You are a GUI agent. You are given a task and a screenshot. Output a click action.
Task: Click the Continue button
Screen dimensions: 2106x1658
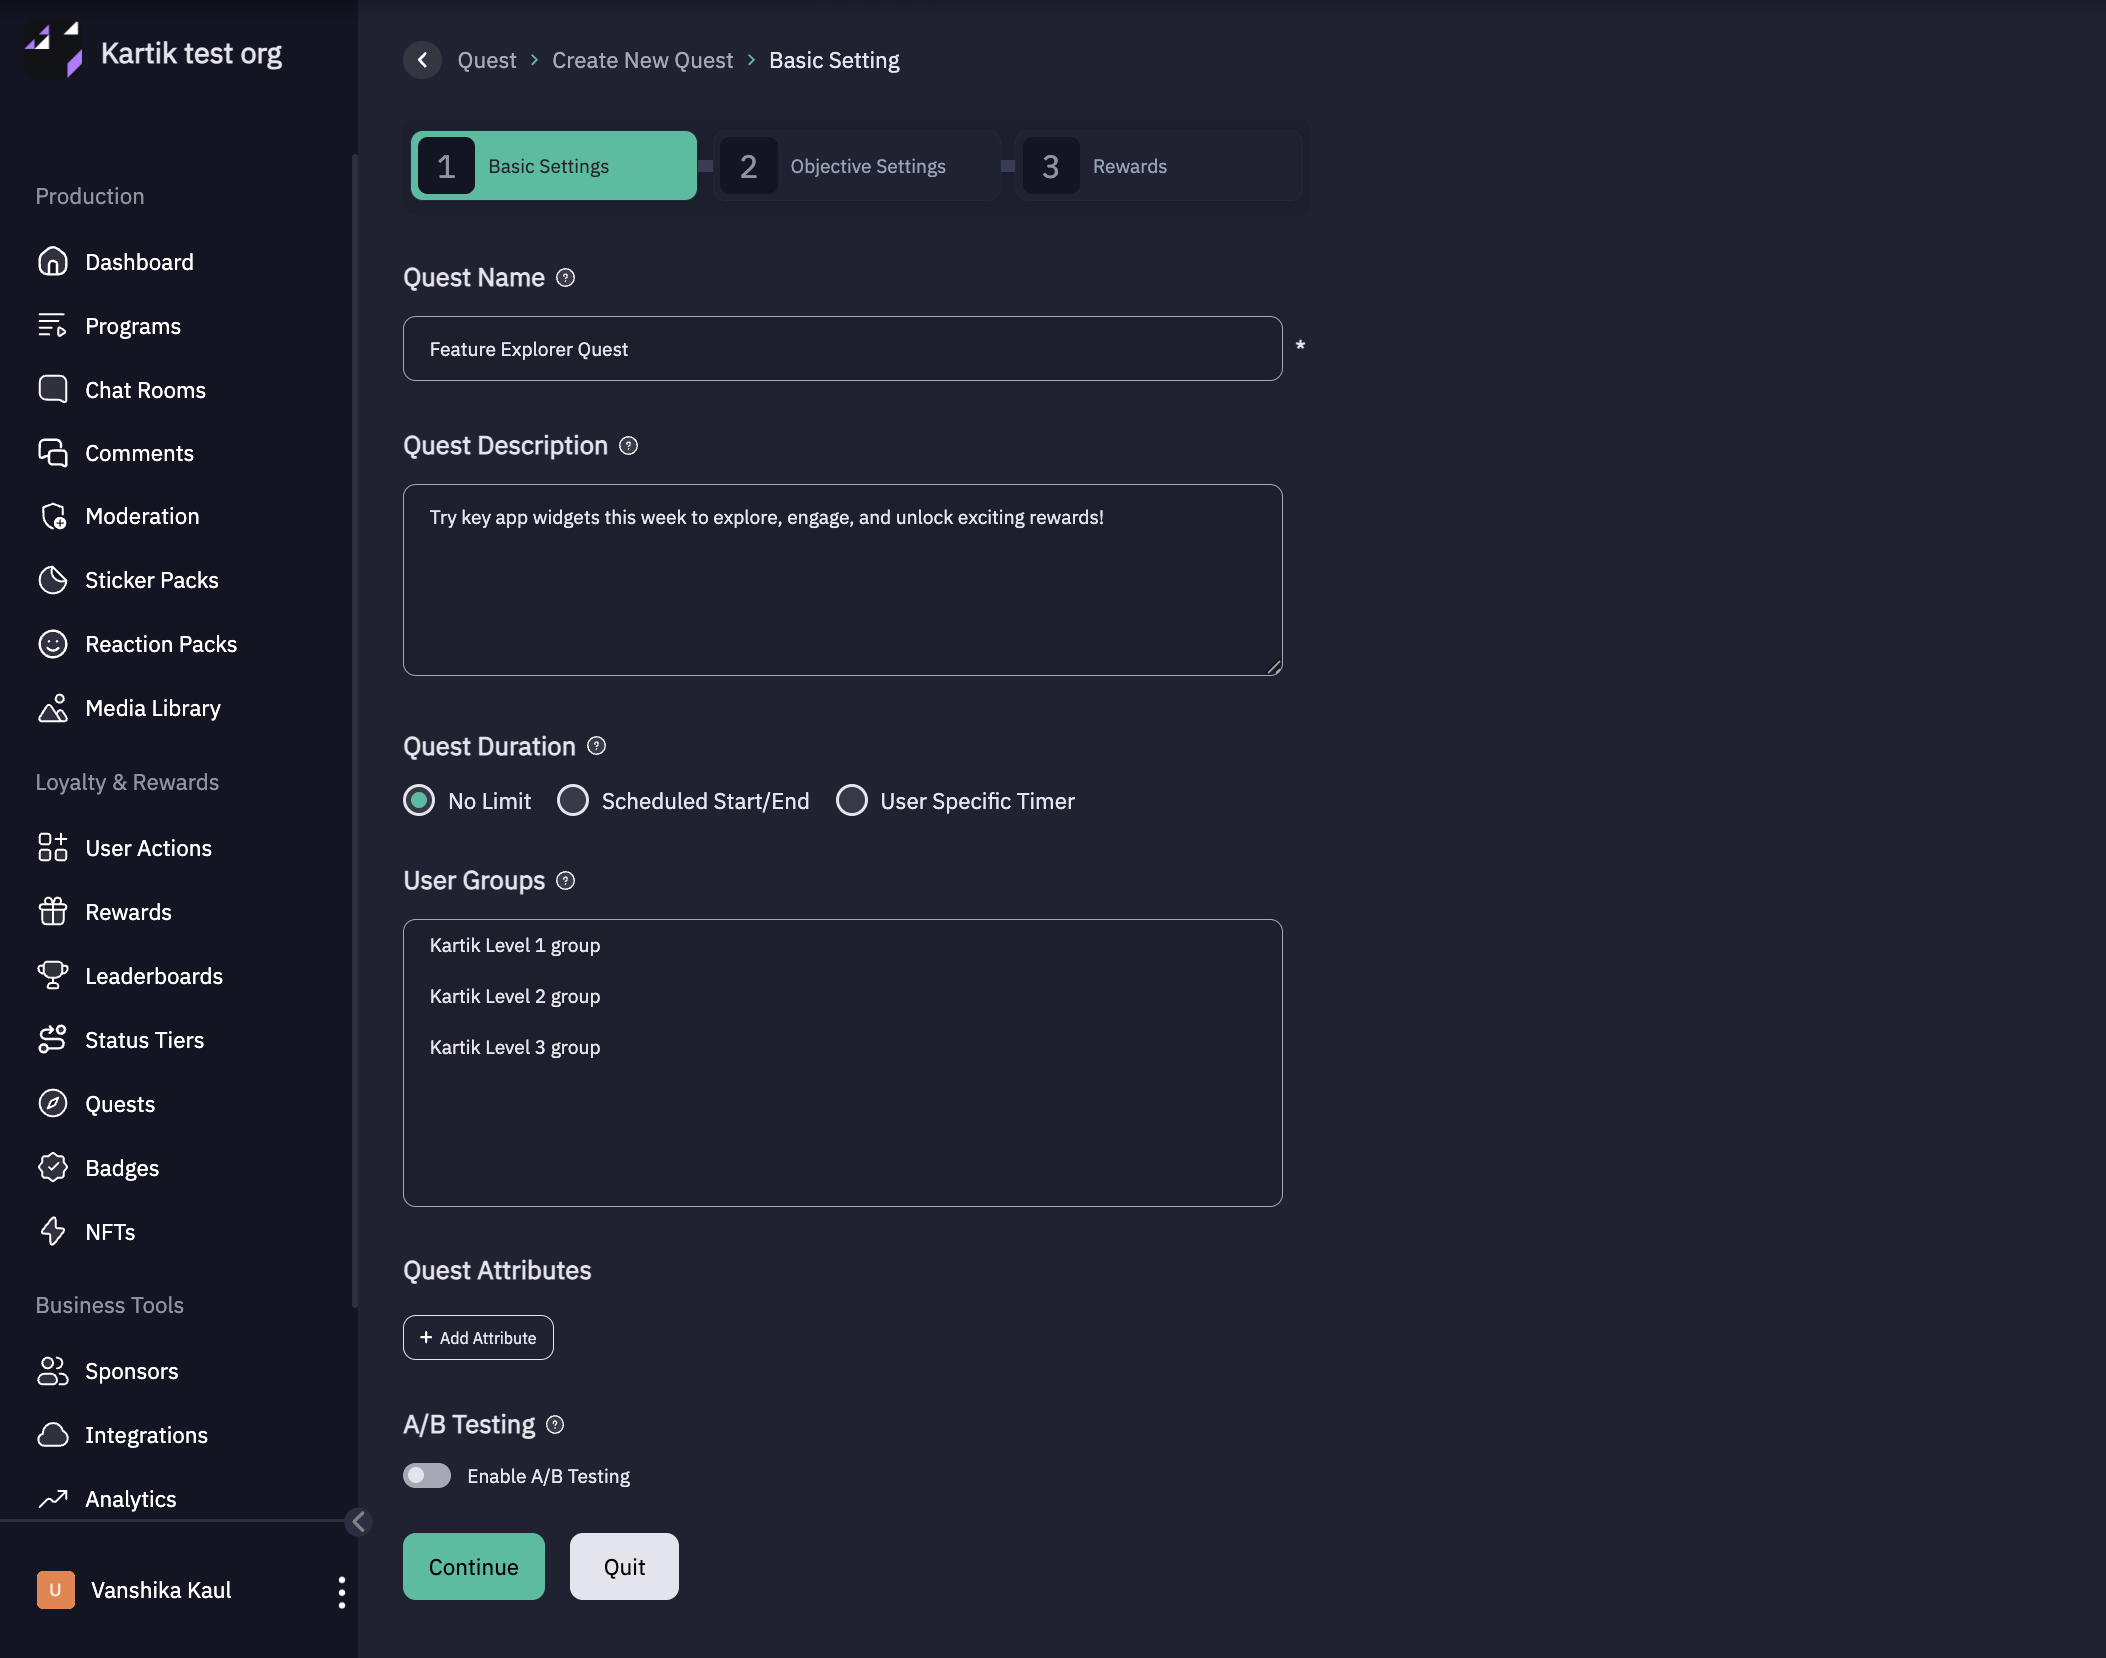473,1566
